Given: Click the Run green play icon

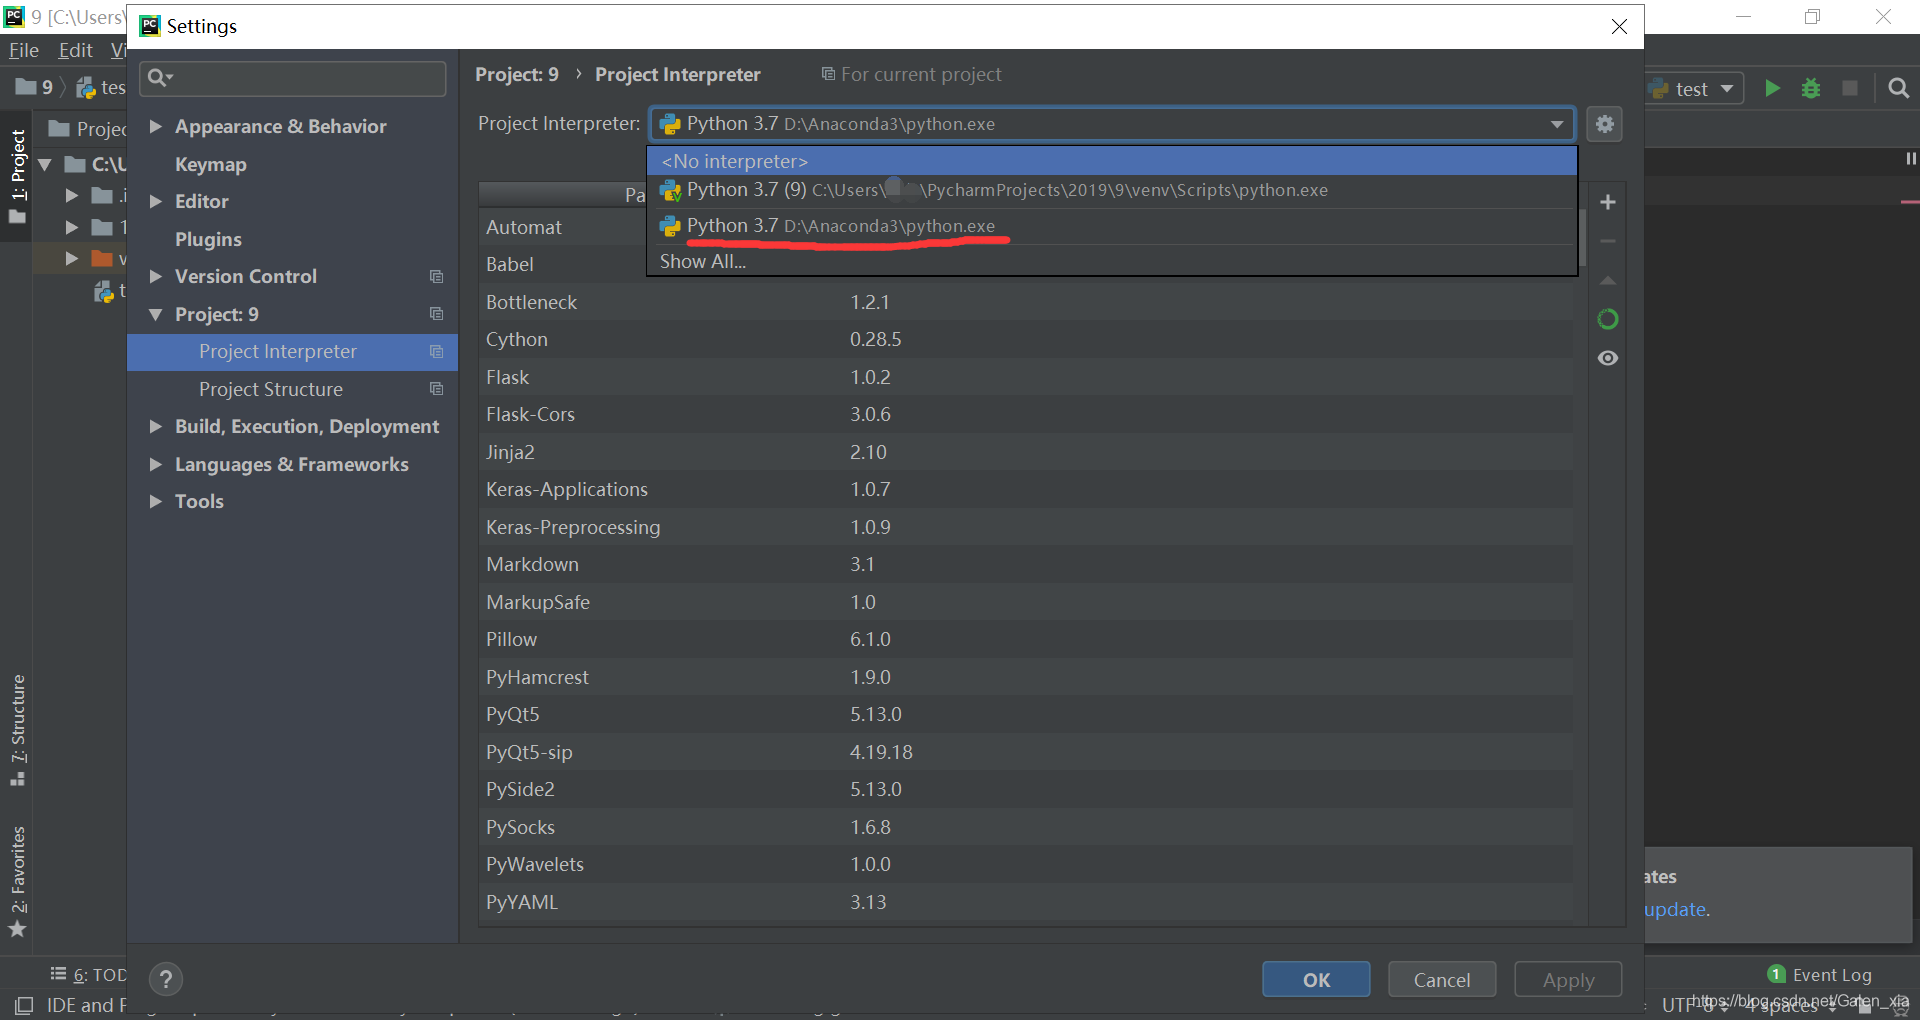Looking at the screenshot, I should (x=1772, y=88).
